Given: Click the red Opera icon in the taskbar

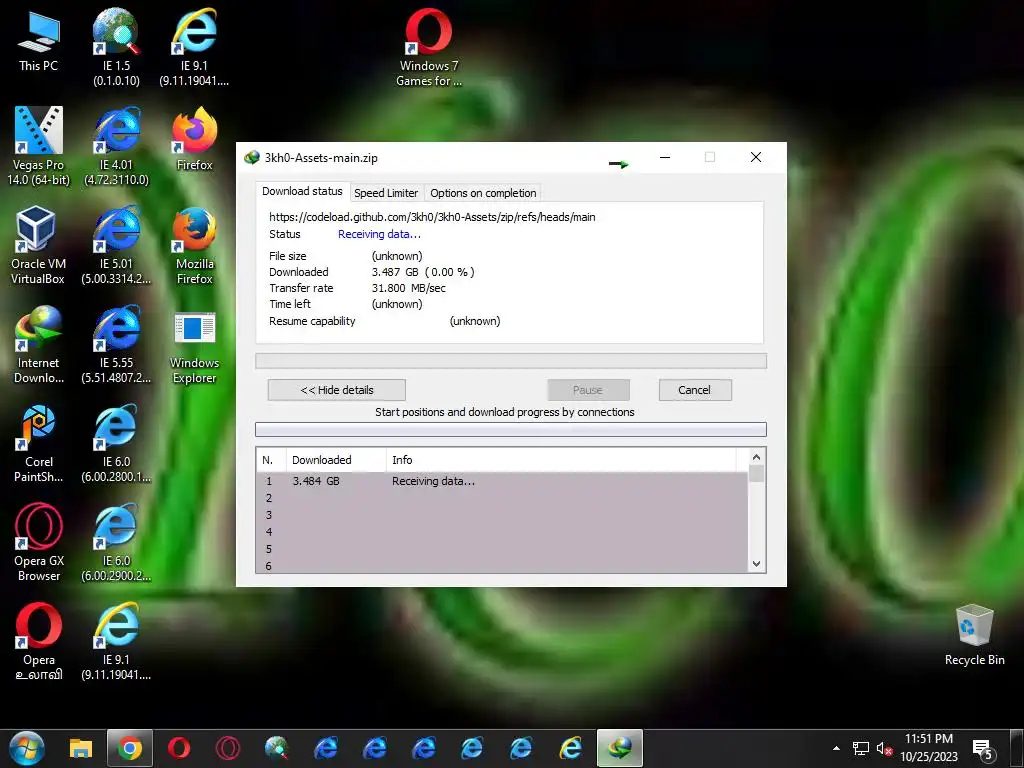Looking at the screenshot, I should [179, 748].
